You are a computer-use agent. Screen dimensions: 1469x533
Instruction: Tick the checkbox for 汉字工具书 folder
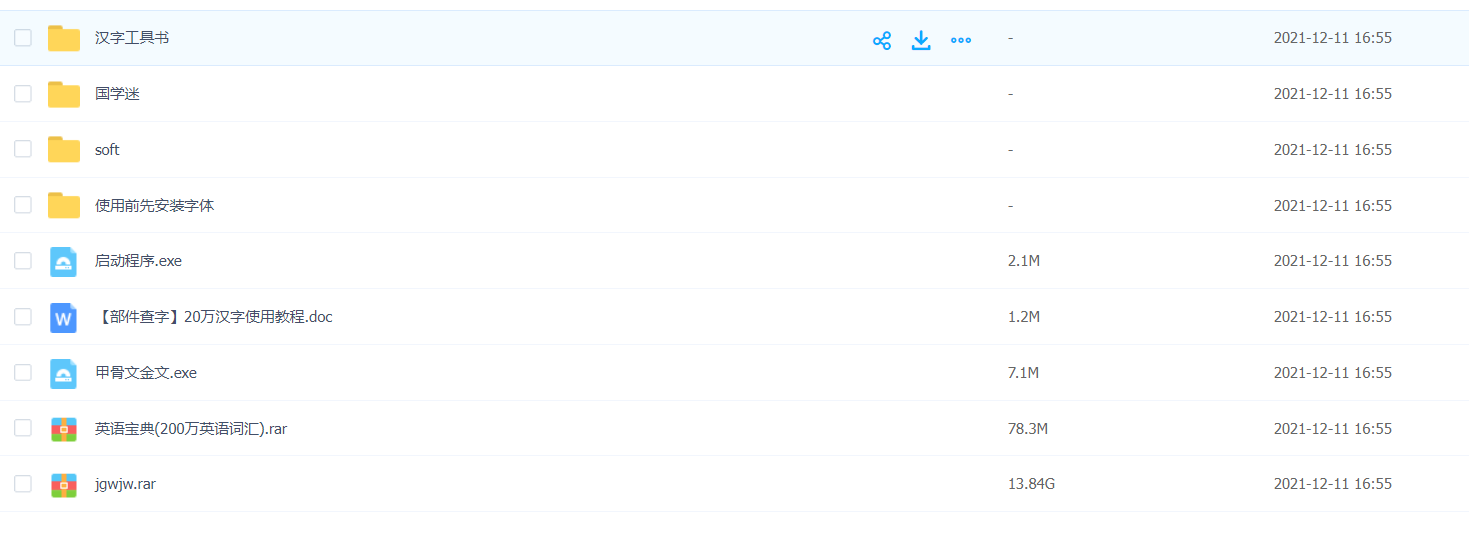23,38
